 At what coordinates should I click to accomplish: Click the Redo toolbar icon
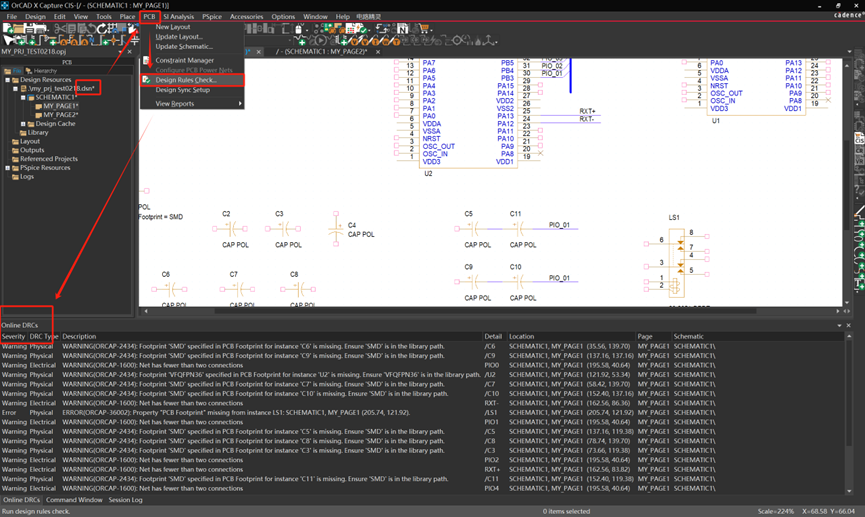tap(103, 28)
